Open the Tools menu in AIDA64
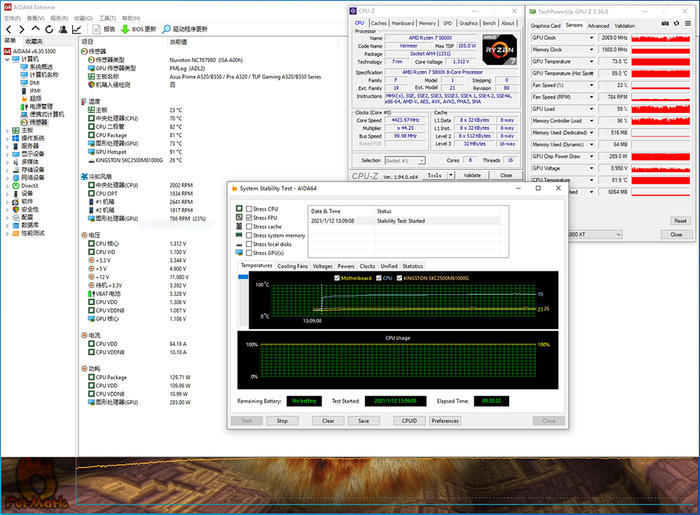 point(108,18)
